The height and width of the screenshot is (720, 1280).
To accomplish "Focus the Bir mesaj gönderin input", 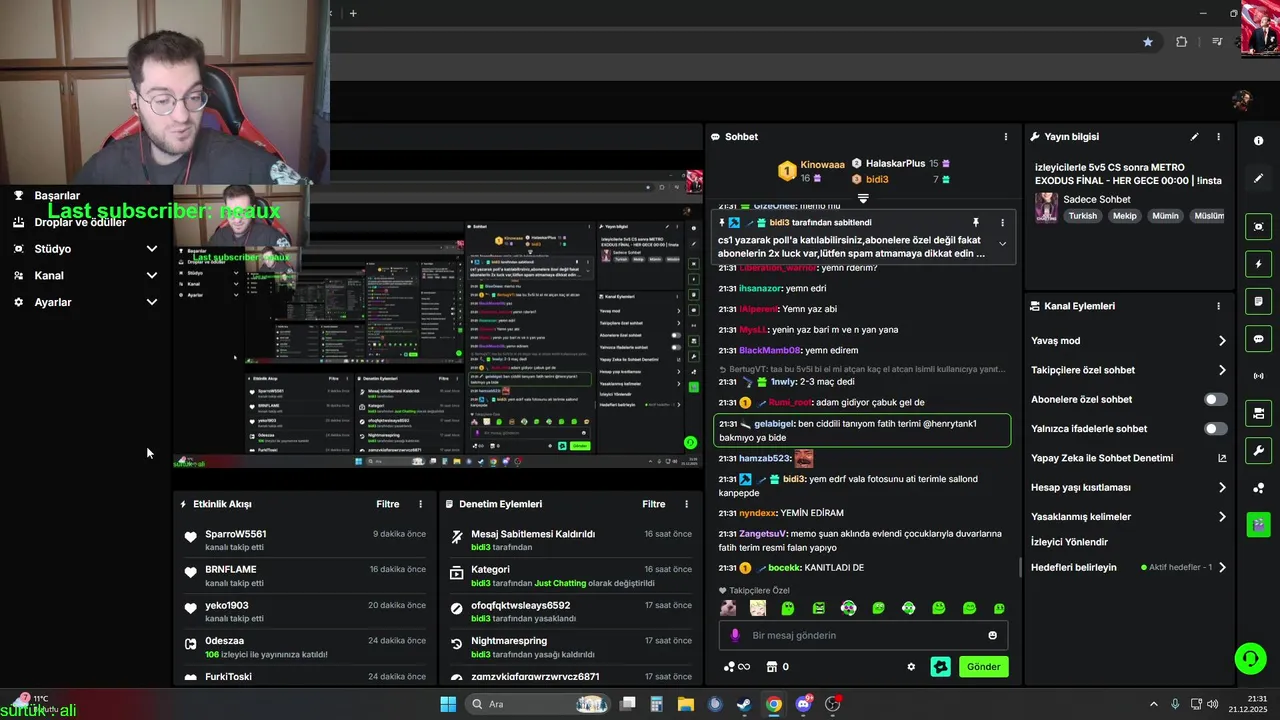I will click(863, 635).
